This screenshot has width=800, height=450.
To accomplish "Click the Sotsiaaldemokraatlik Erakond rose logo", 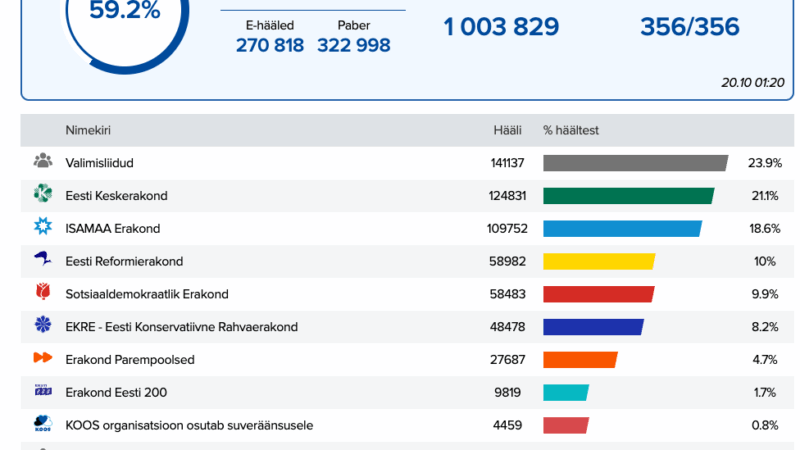I will pos(43,291).
